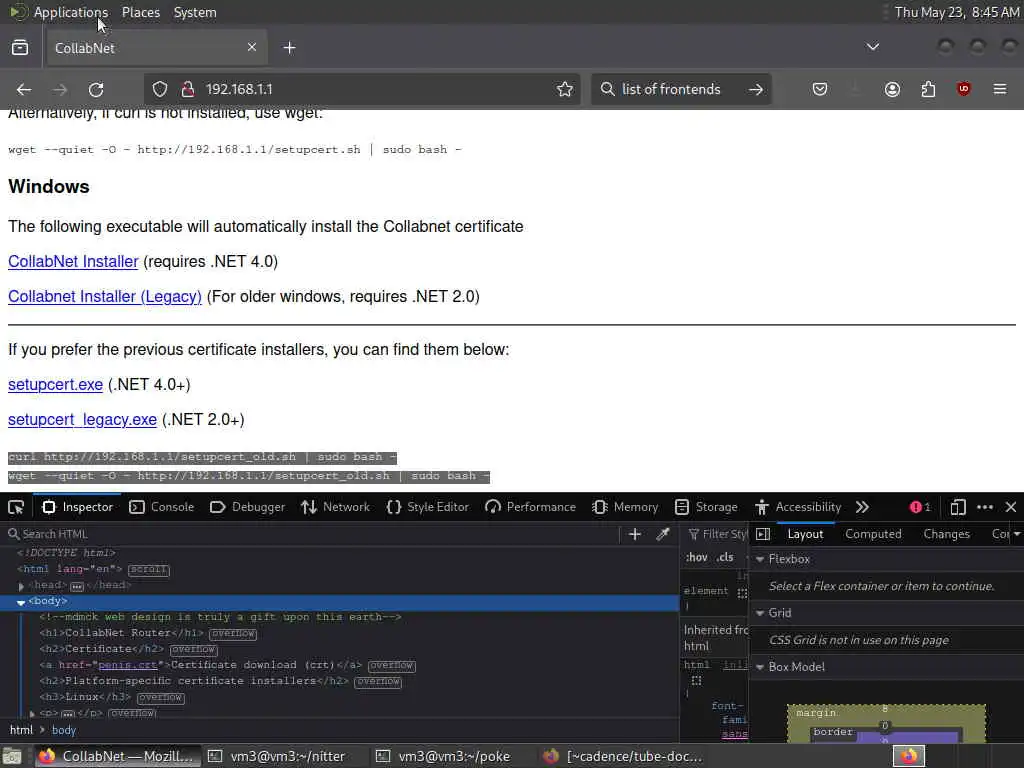This screenshot has height=768, width=1024.
Task: Click overflow badge next to CollabNet Router h1
Action: 233,633
